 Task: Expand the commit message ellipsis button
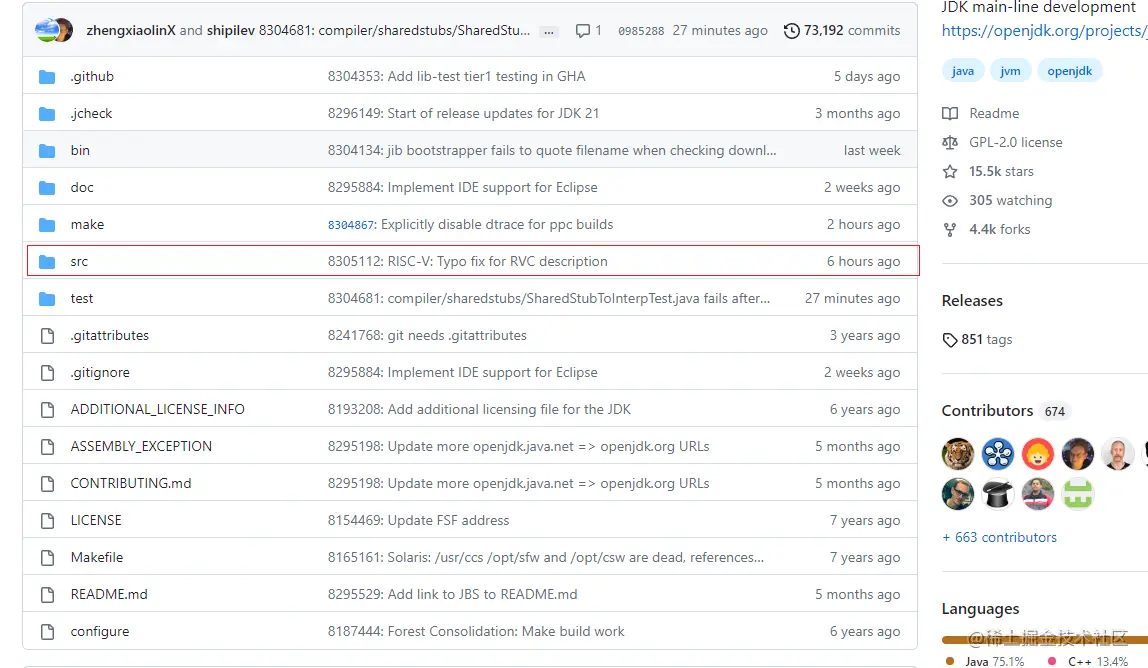tap(548, 31)
